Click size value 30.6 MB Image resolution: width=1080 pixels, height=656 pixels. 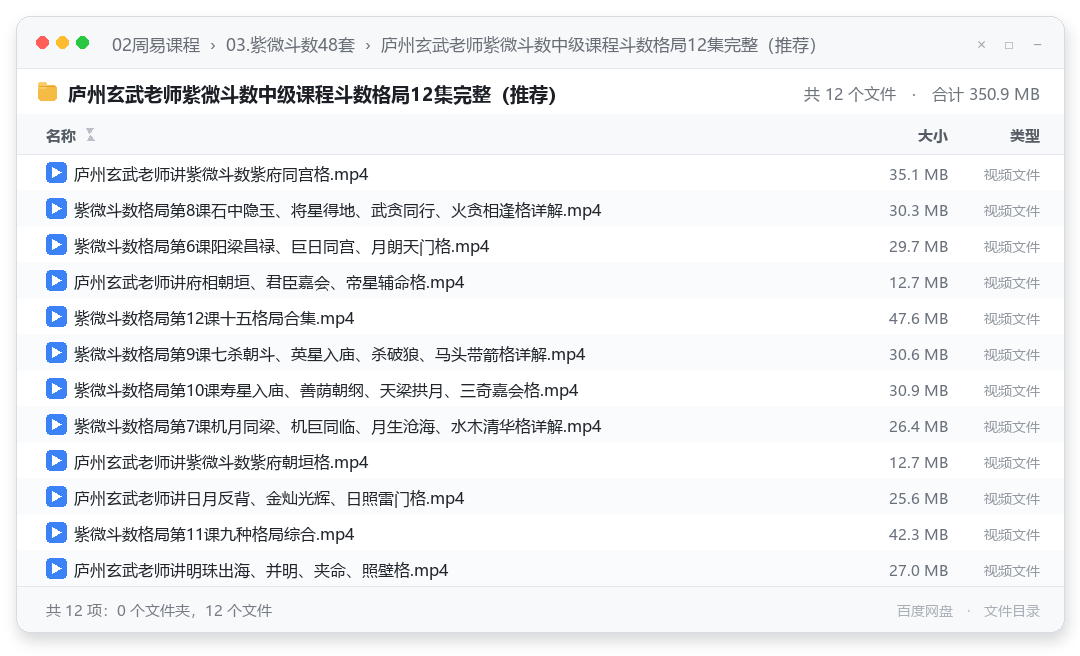pos(918,354)
